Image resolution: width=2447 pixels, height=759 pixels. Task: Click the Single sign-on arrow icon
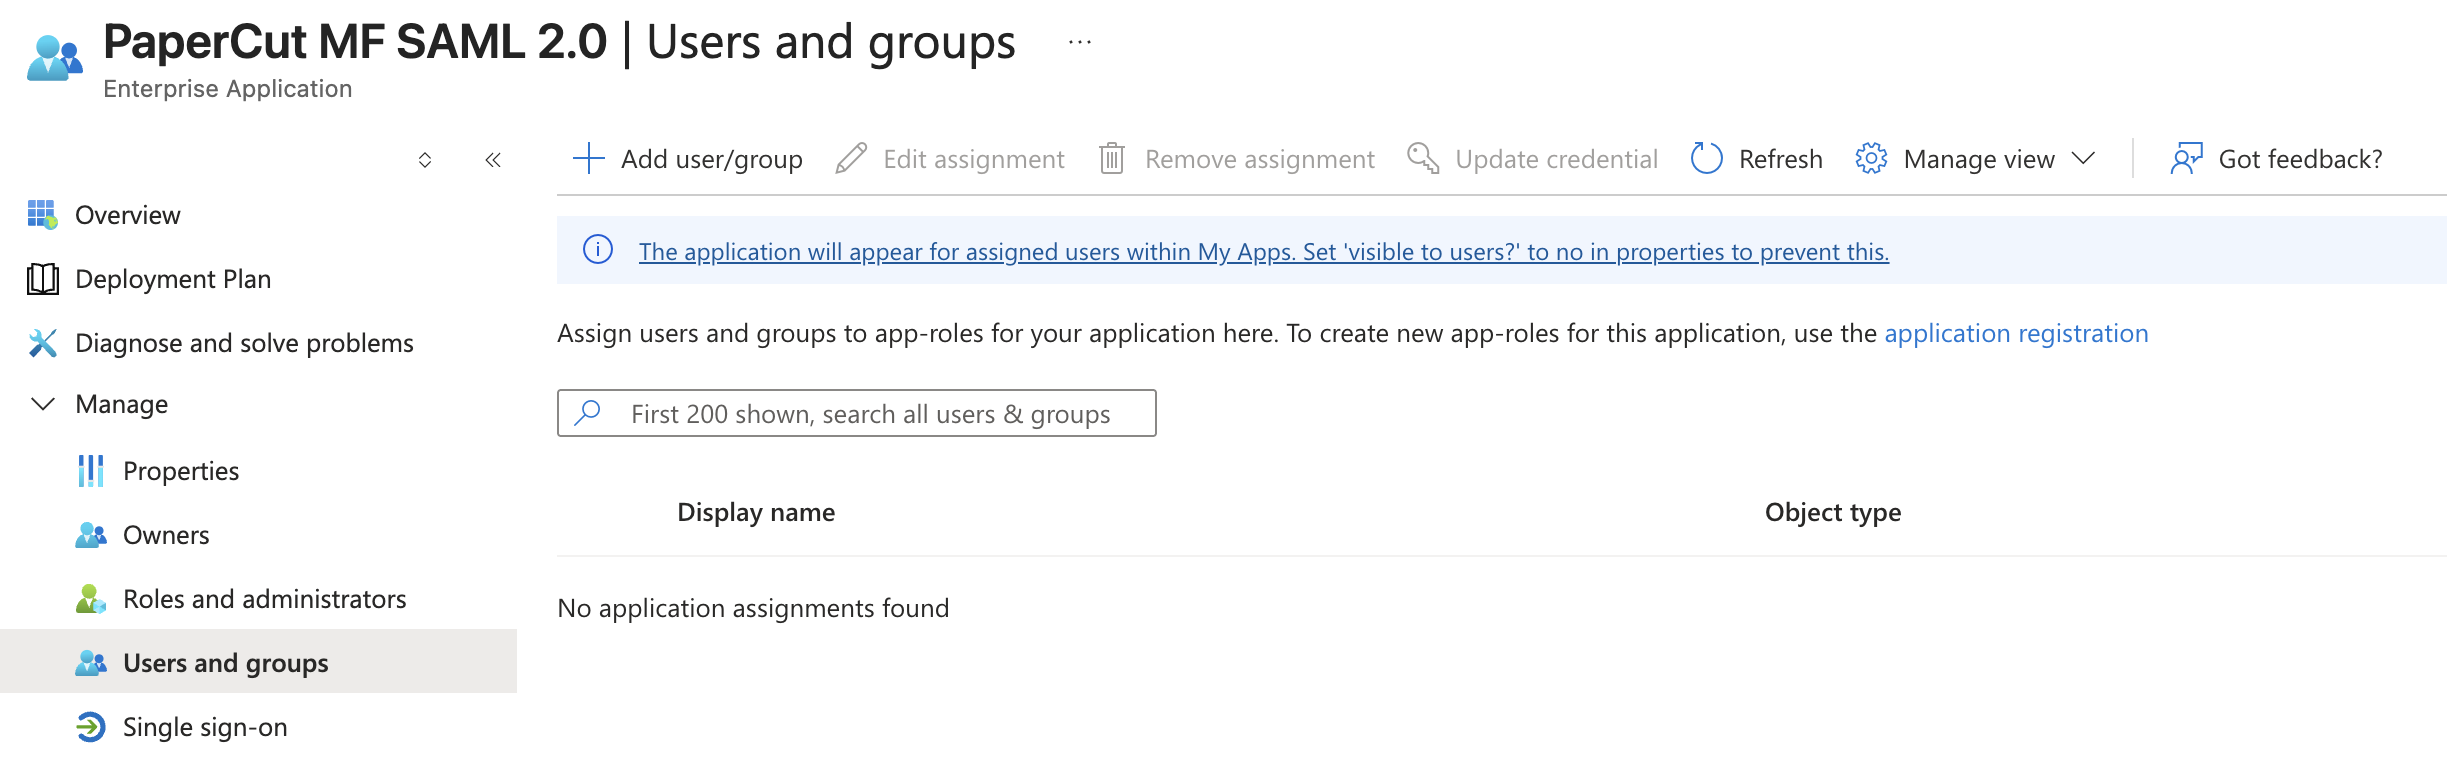[x=90, y=727]
